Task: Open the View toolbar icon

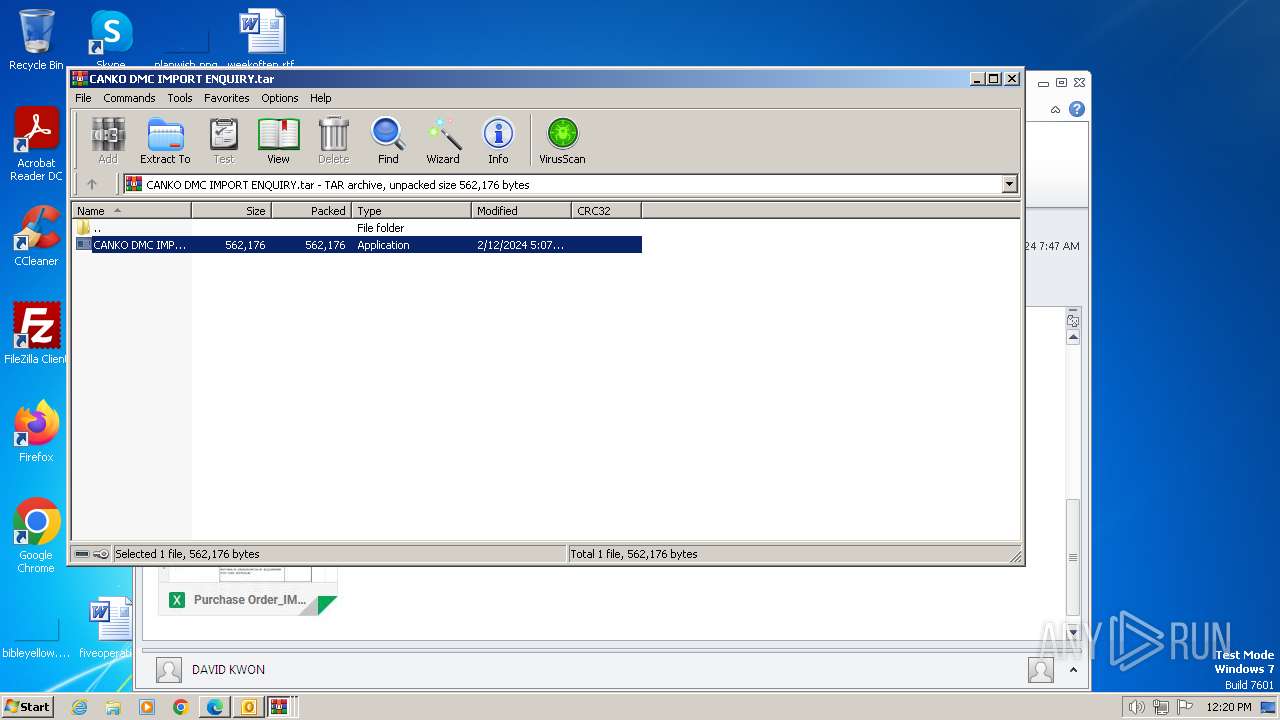Action: coord(278,140)
